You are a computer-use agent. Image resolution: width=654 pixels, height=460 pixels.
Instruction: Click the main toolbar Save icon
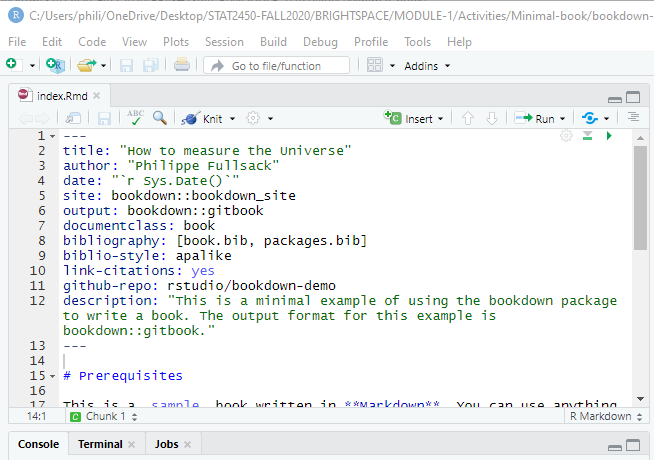tap(126, 65)
